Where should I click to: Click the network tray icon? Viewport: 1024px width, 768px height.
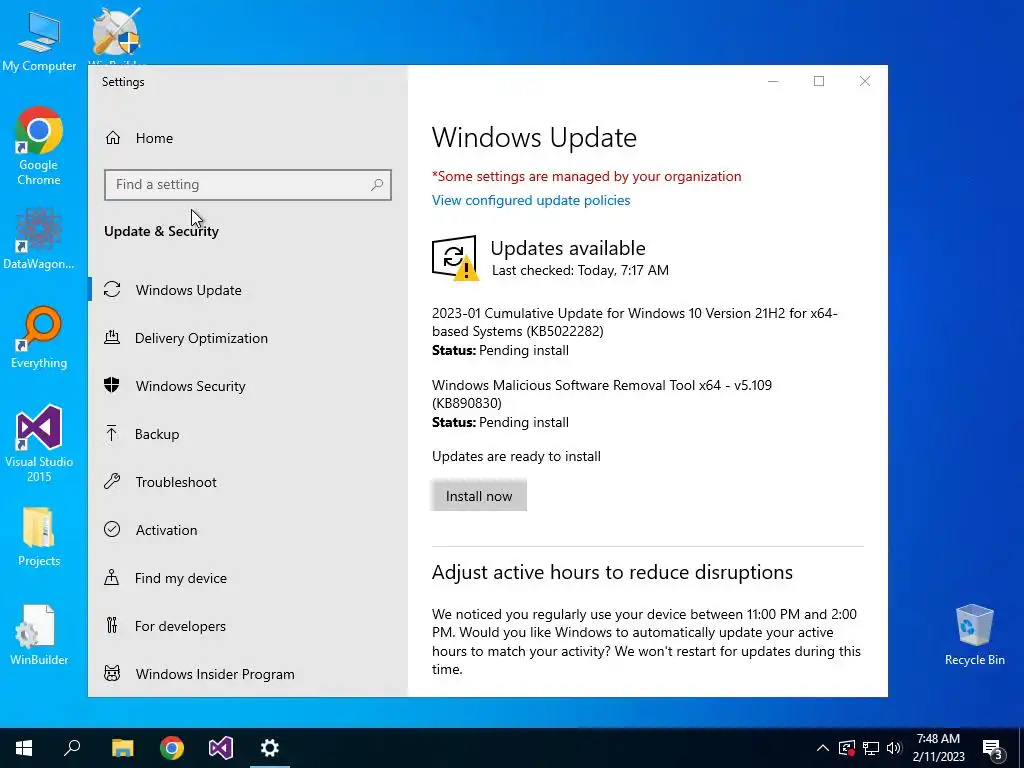tap(871, 748)
